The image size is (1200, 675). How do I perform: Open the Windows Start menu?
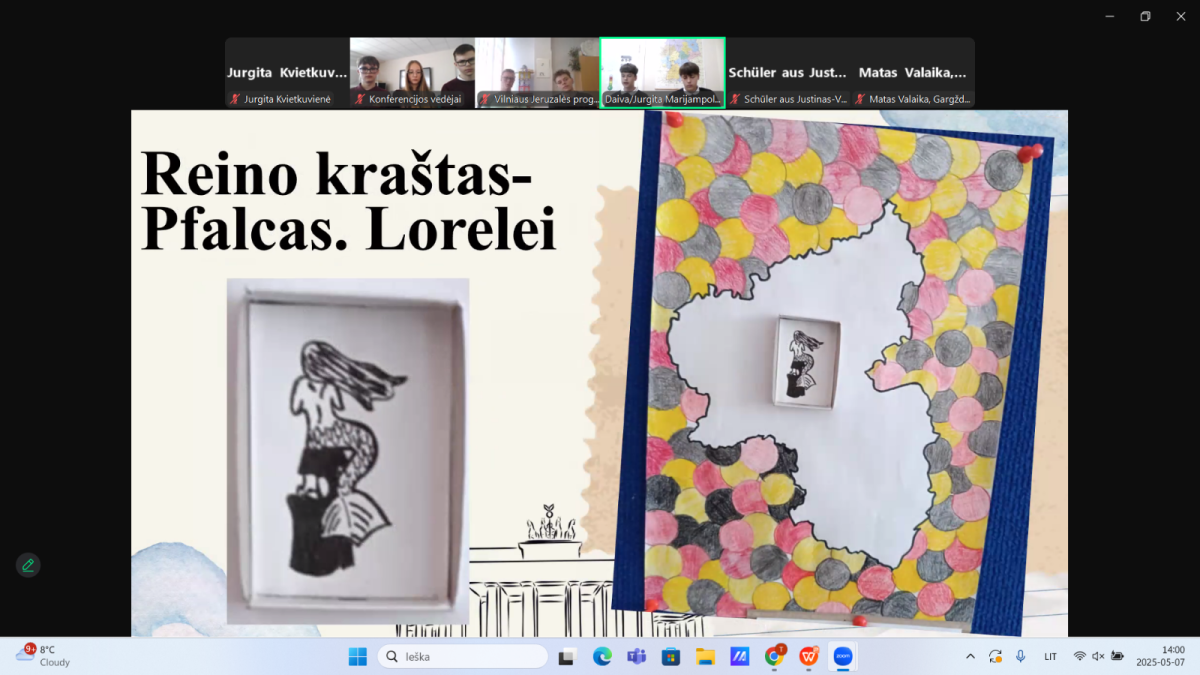click(357, 656)
